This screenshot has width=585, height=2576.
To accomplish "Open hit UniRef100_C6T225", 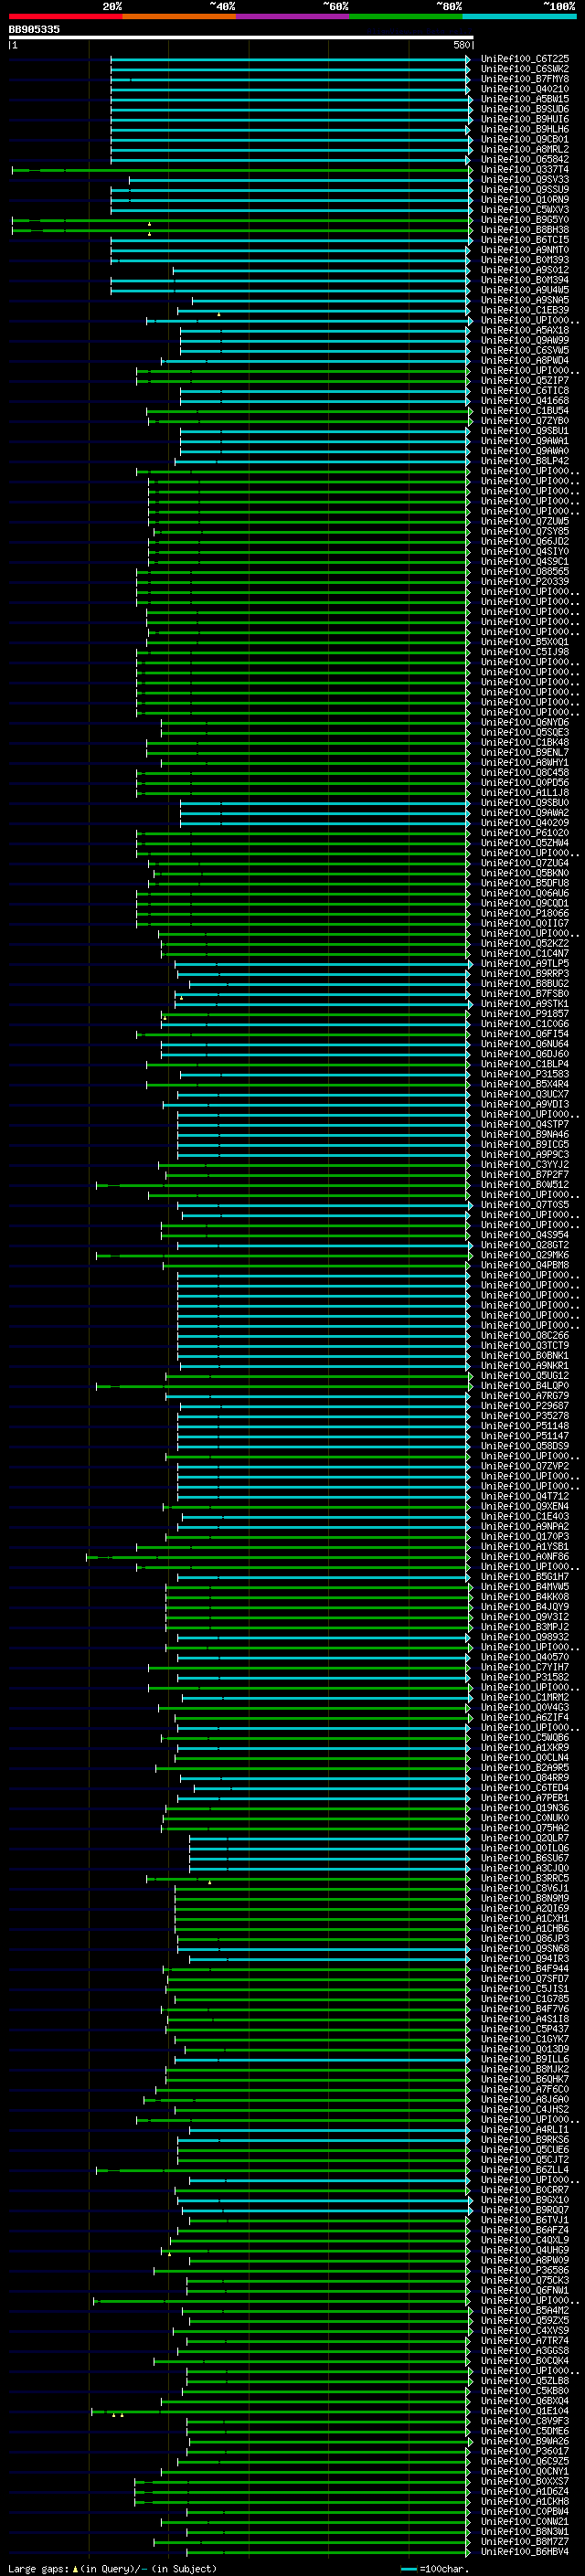I will pyautogui.click(x=524, y=59).
